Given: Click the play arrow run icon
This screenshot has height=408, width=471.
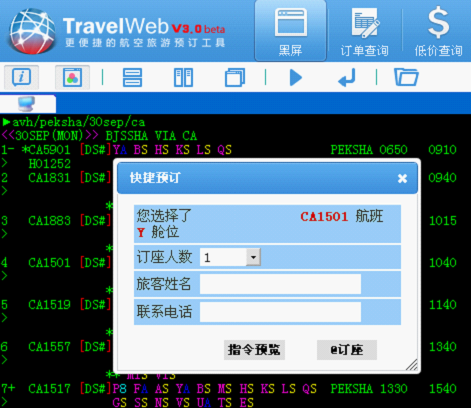Looking at the screenshot, I should click(x=296, y=78).
